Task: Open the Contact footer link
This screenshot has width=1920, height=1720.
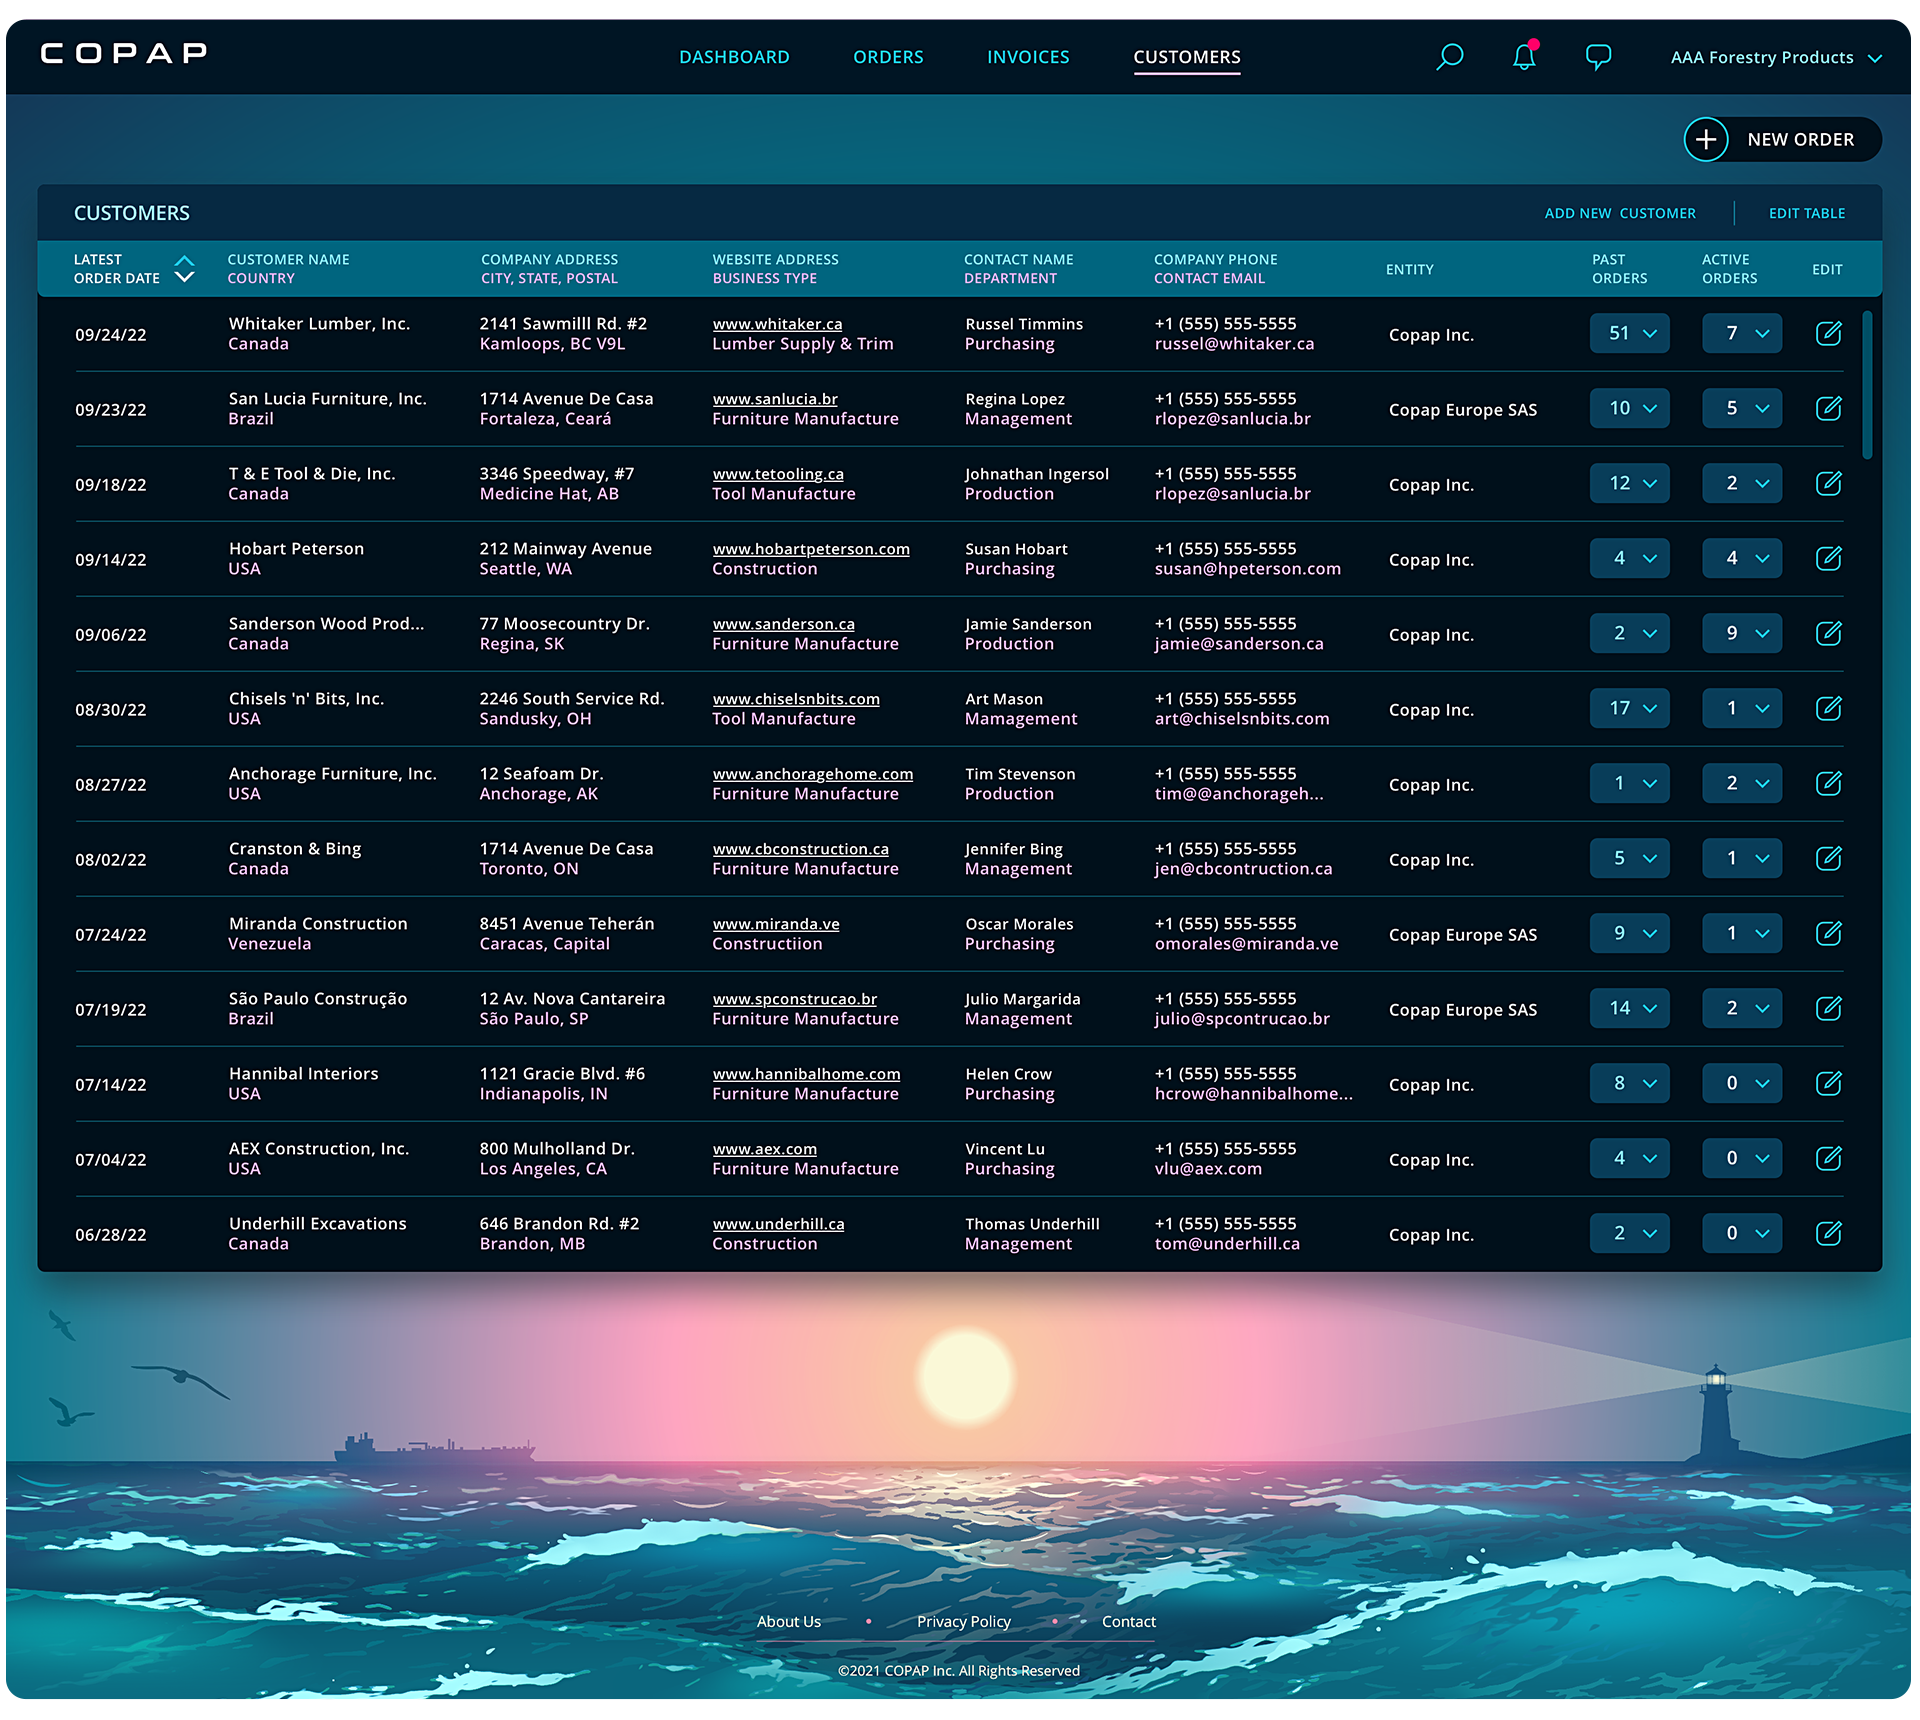Action: (1128, 1621)
